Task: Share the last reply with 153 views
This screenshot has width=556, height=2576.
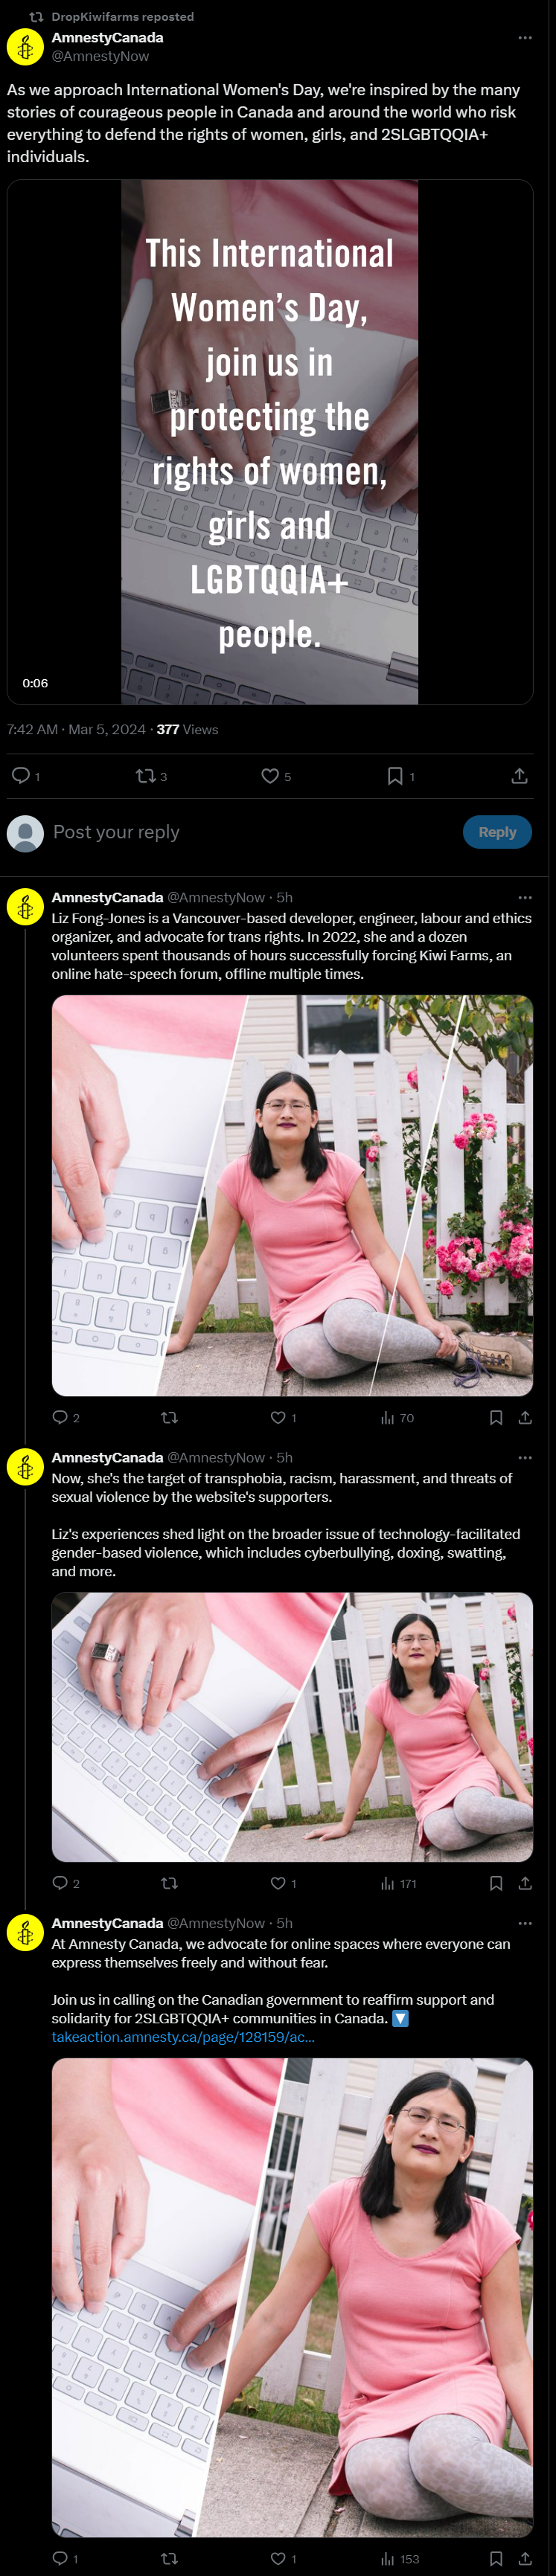Action: [525, 2559]
